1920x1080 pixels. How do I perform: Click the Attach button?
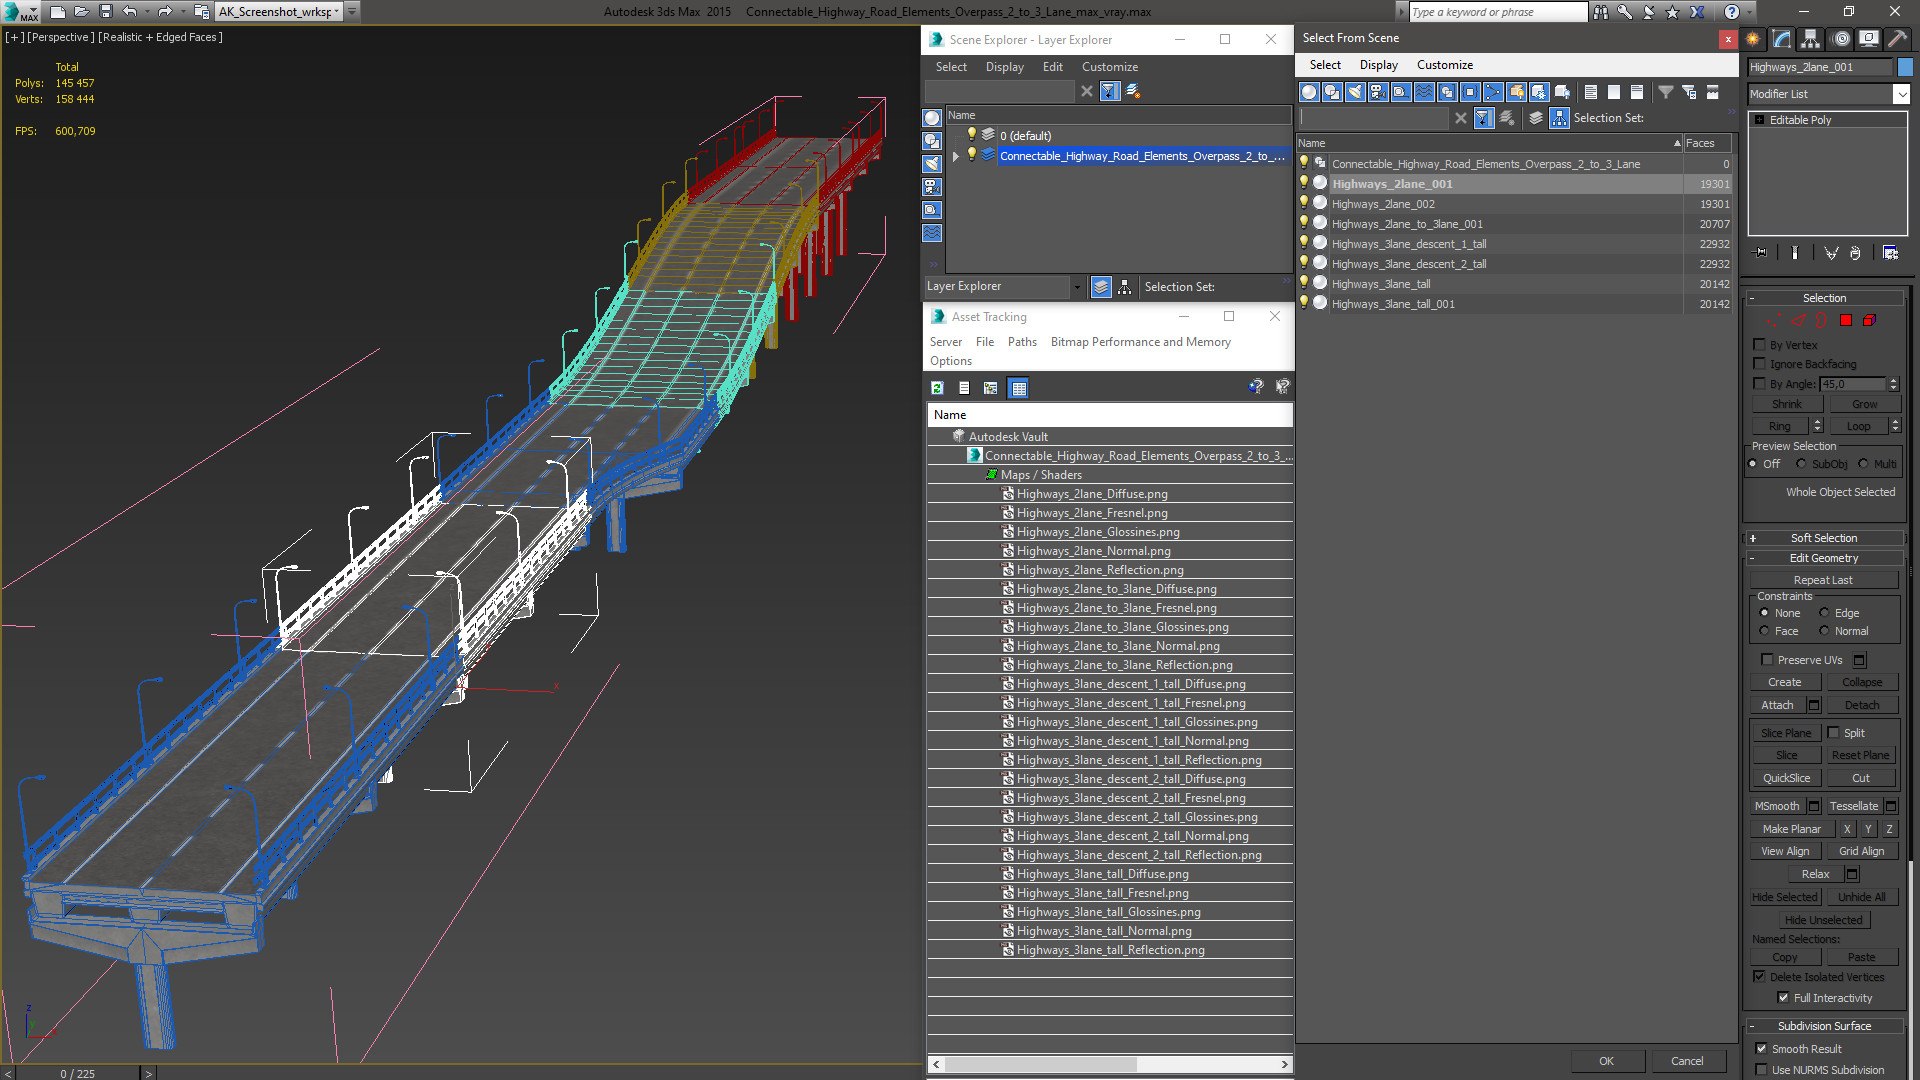point(1777,705)
